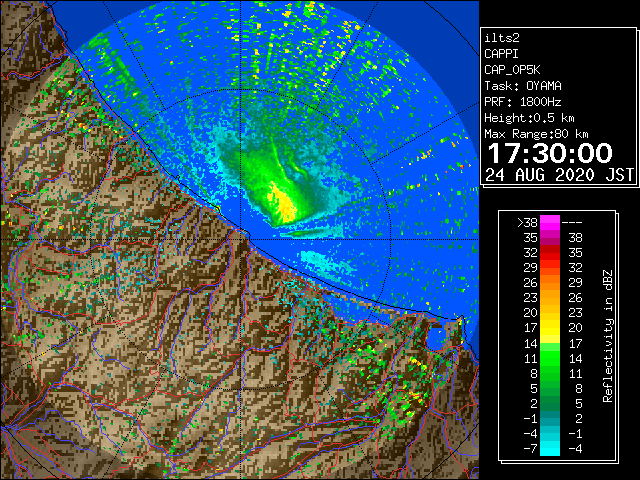
Task: Pick the magenta >38 dBZ legend swatch
Action: tap(550, 222)
